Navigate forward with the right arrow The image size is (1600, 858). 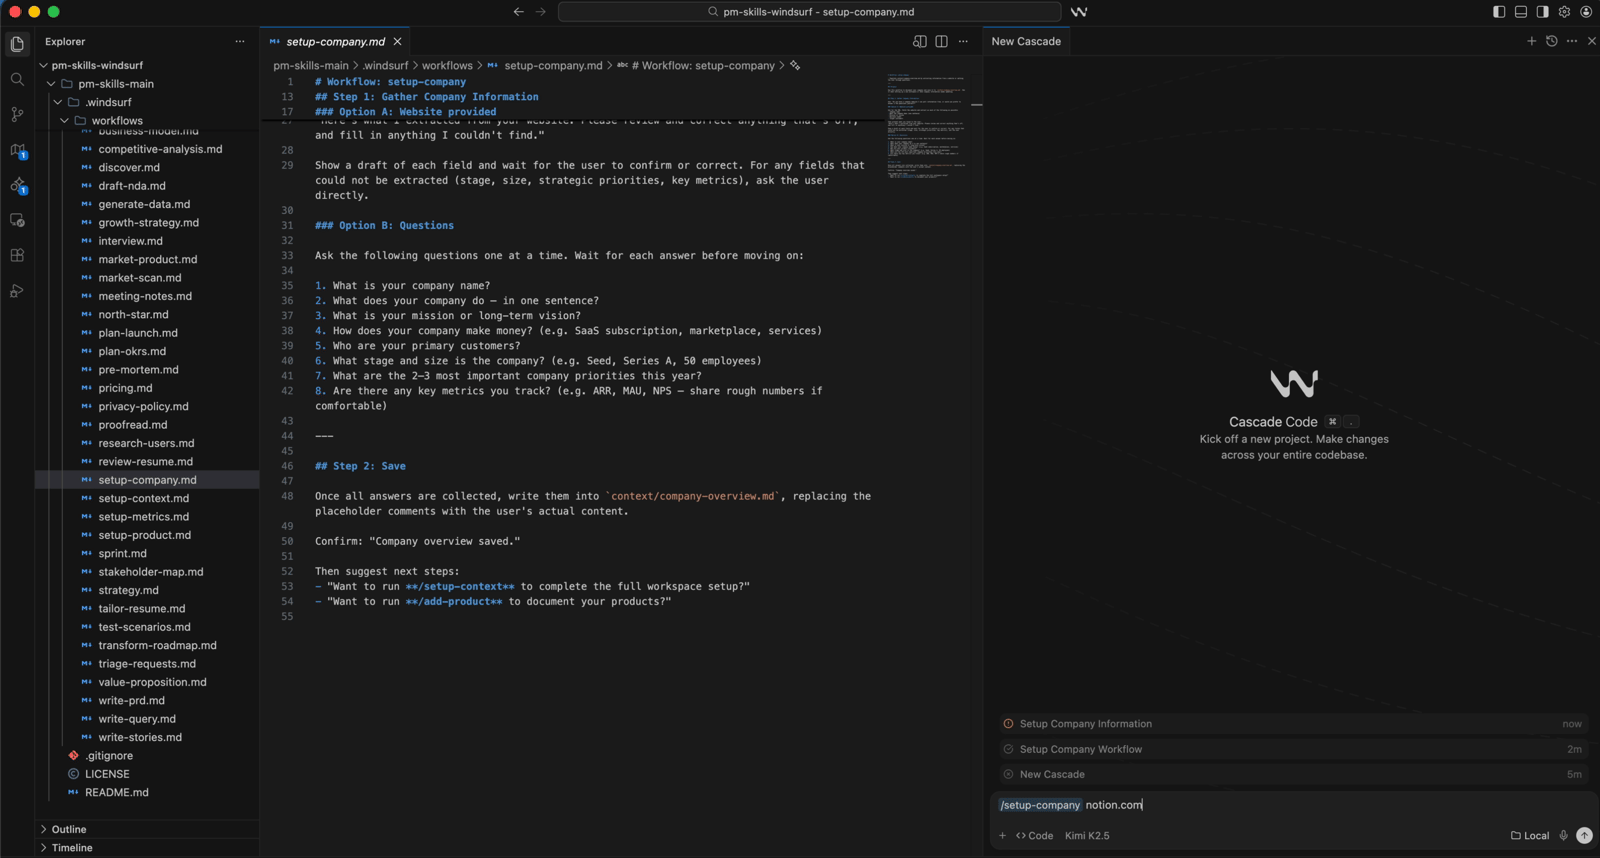pos(541,12)
